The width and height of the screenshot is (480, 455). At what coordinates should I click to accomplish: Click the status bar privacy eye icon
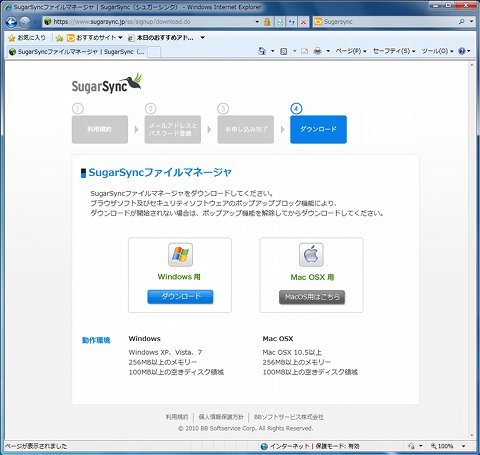coord(411,446)
